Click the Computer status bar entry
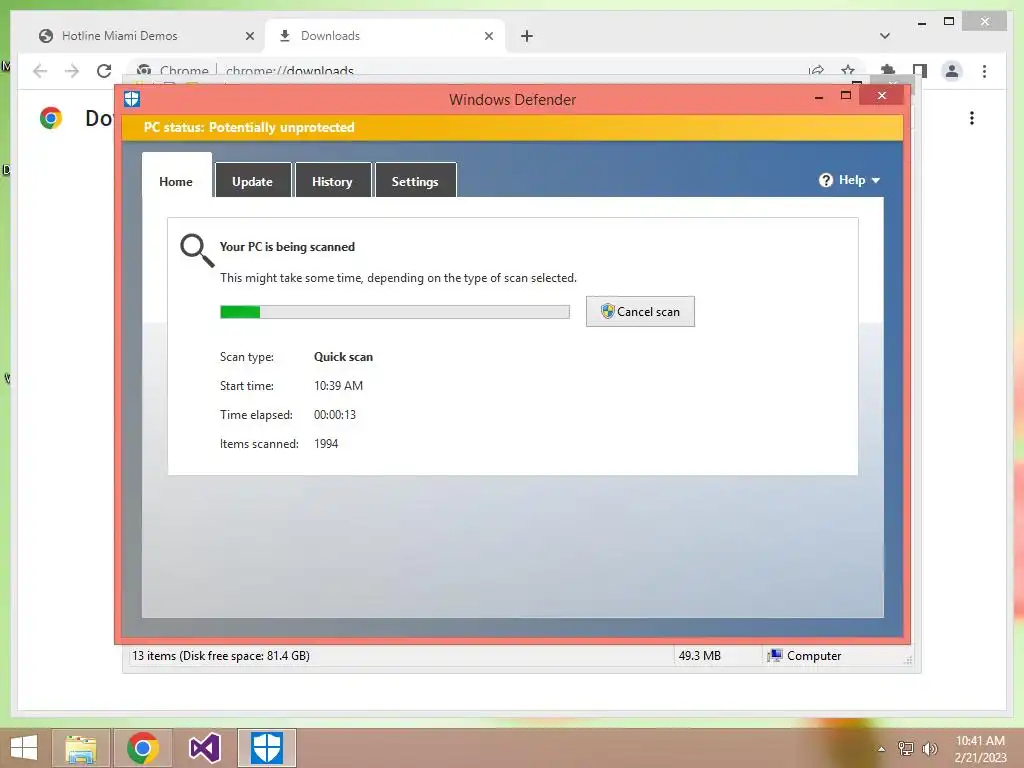This screenshot has height=768, width=1024. pos(805,656)
